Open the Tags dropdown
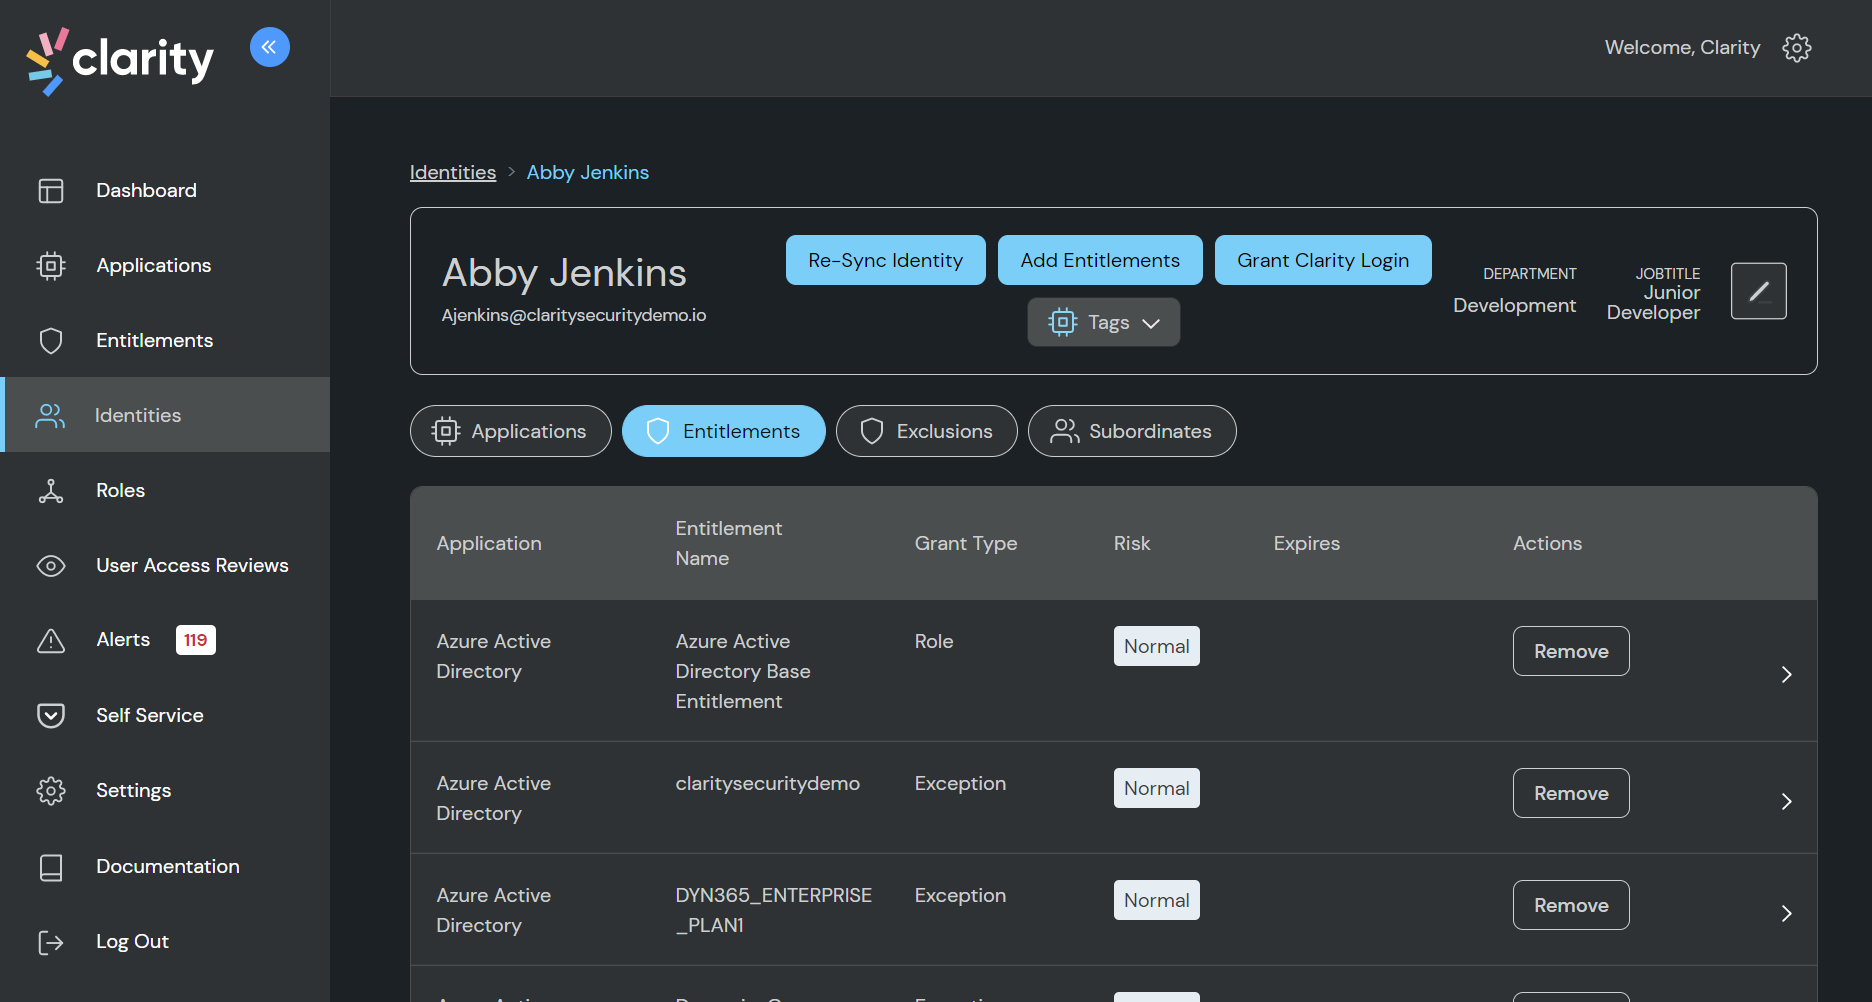 (1103, 322)
